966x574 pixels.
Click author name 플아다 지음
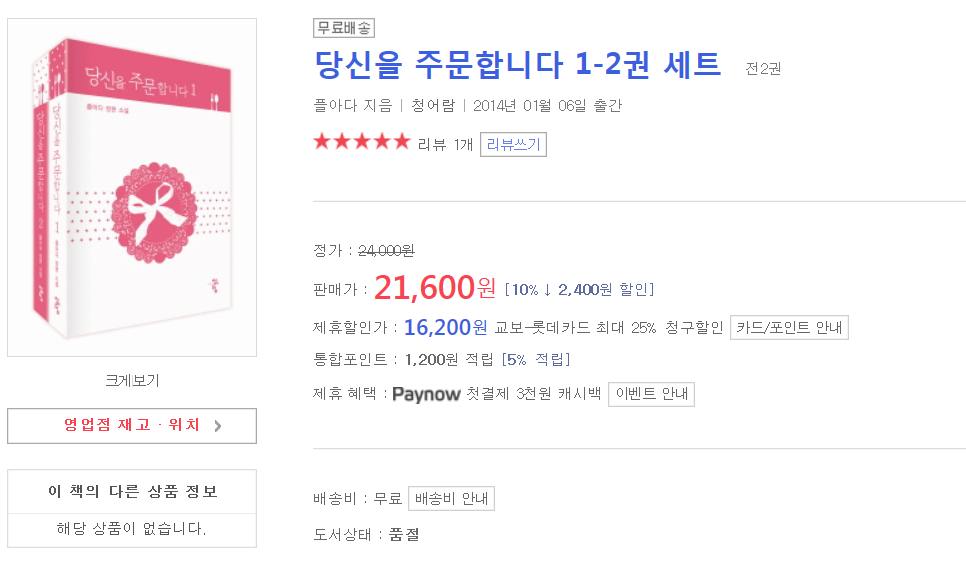pyautogui.click(x=352, y=106)
